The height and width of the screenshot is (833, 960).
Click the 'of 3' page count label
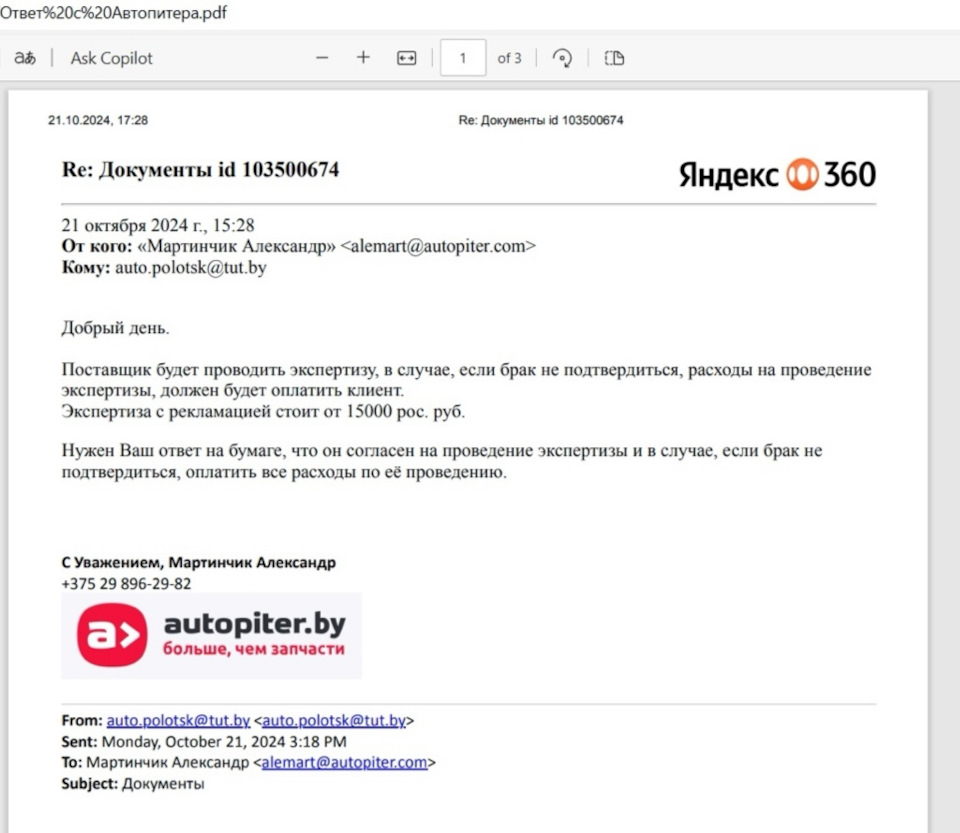pyautogui.click(x=509, y=58)
